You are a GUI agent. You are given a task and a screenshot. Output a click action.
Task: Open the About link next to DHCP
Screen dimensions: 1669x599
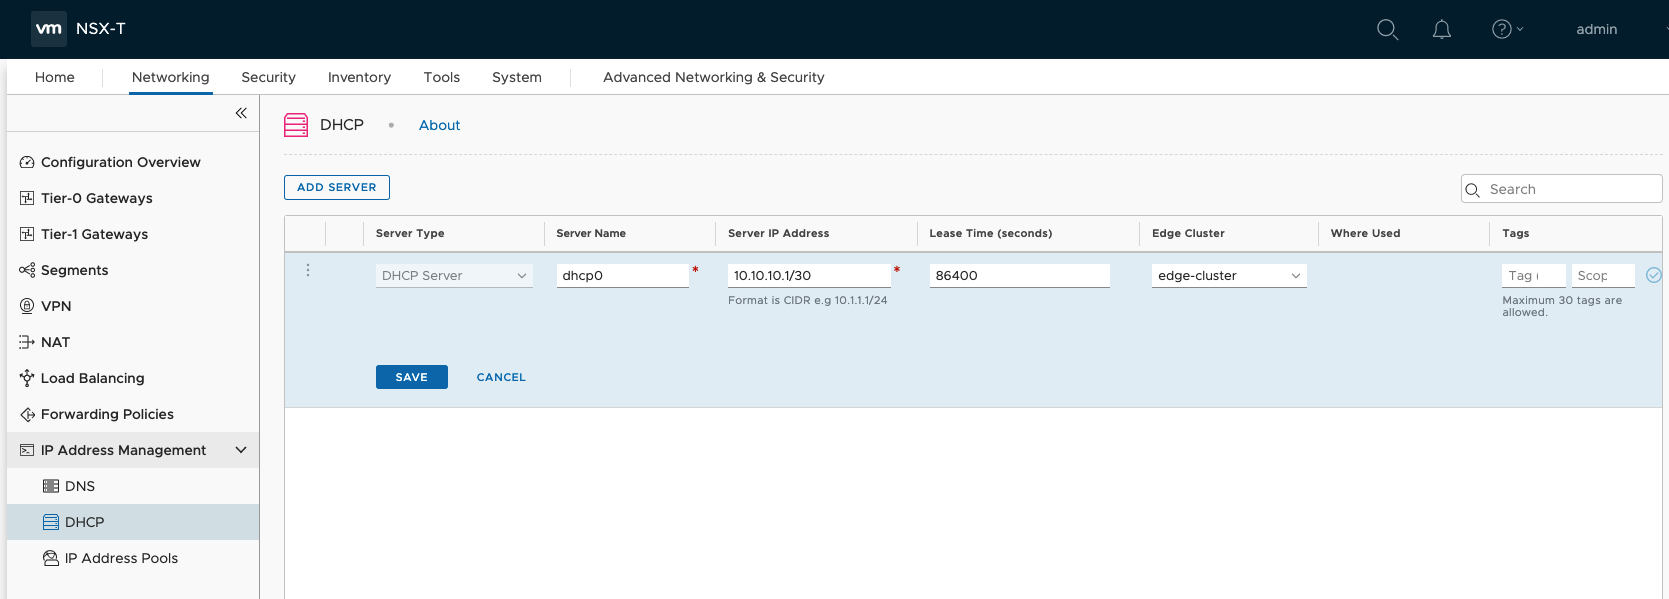(x=439, y=125)
